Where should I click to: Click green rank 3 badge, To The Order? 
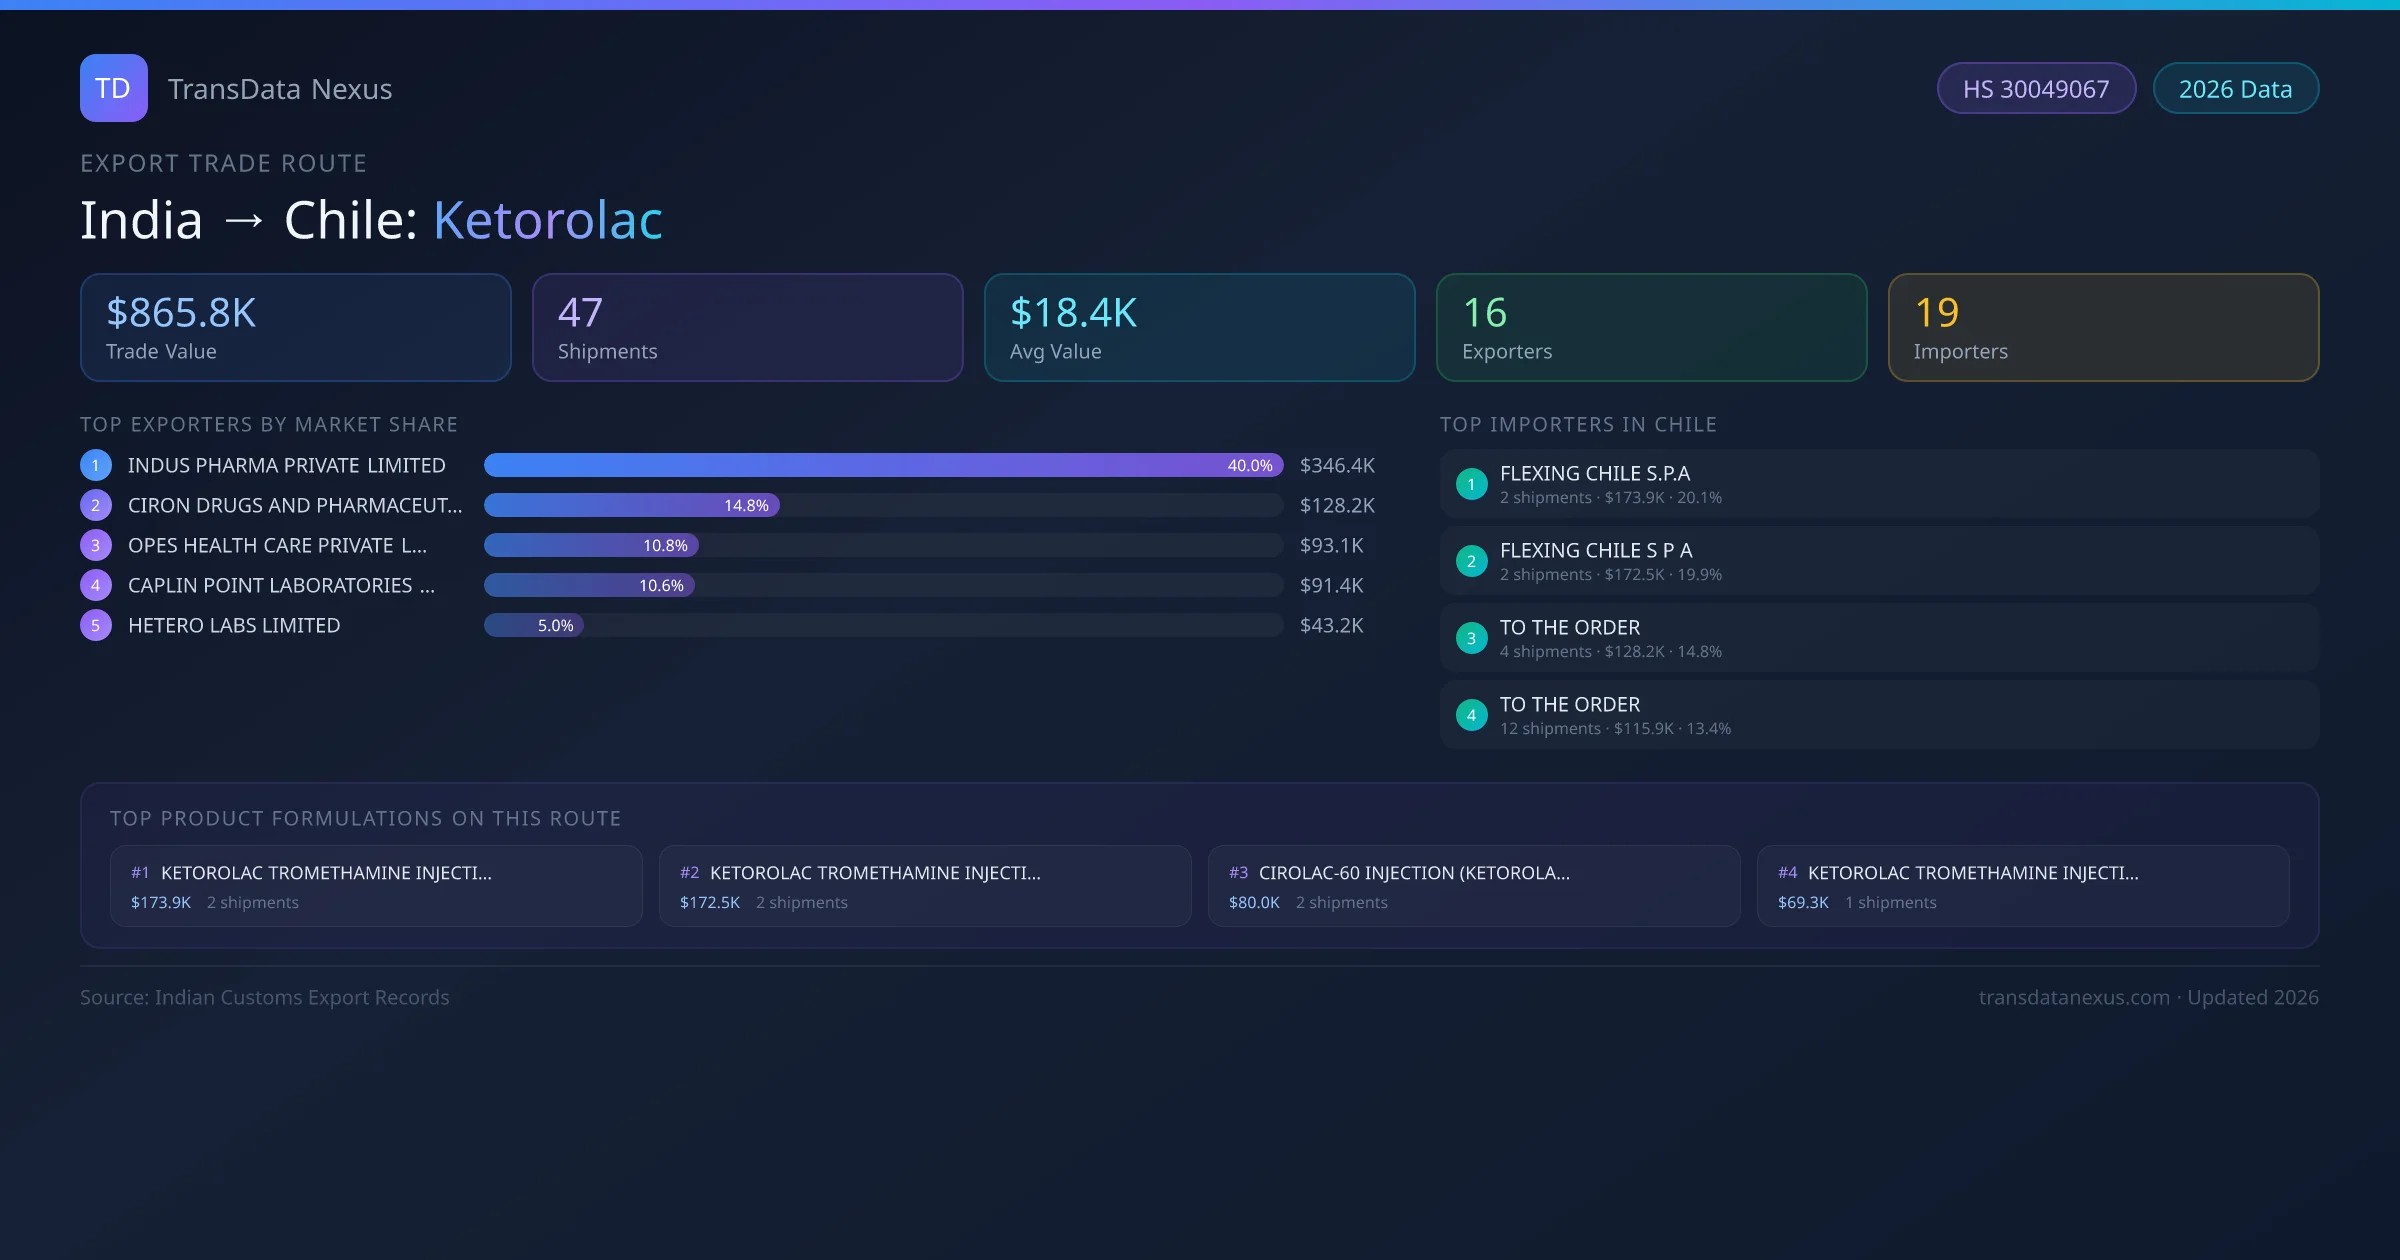pyautogui.click(x=1471, y=638)
